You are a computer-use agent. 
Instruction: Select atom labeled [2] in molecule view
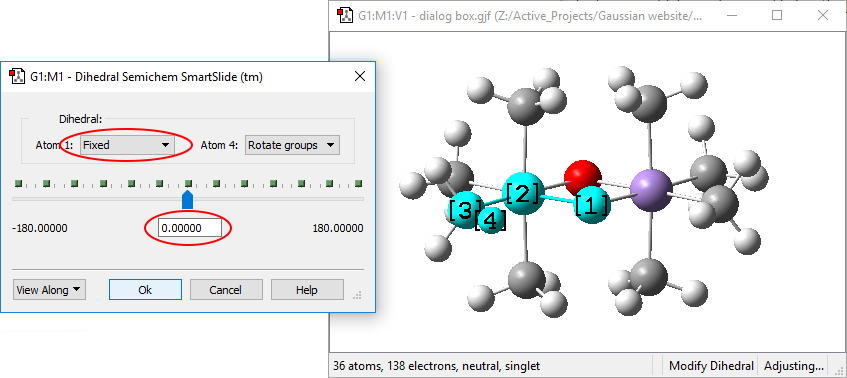522,194
